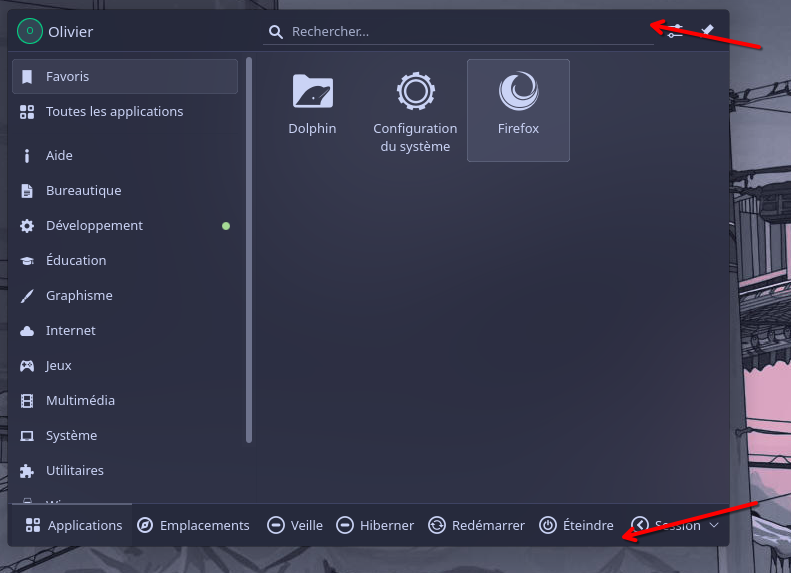Click the category list scrollbar

coord(249,250)
